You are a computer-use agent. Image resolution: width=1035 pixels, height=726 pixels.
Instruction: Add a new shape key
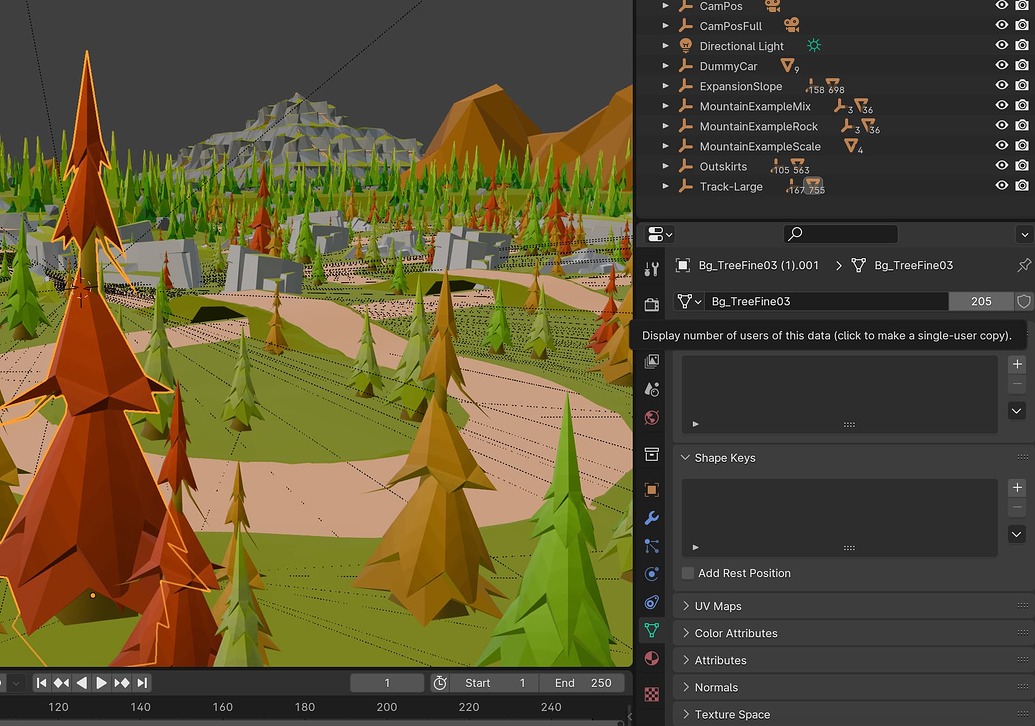(1017, 487)
